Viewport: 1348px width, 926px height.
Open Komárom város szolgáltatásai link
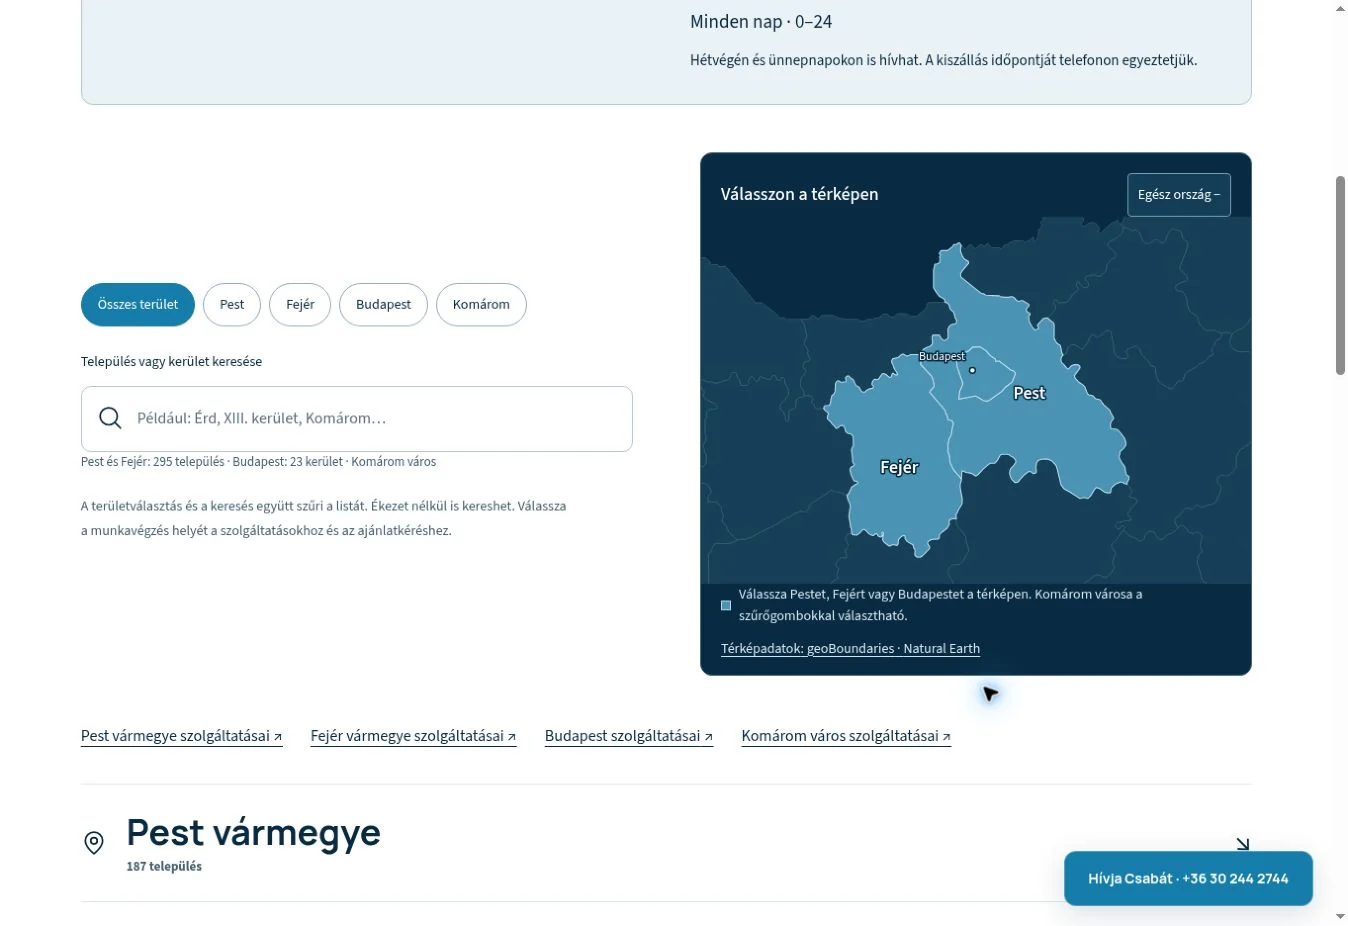846,736
